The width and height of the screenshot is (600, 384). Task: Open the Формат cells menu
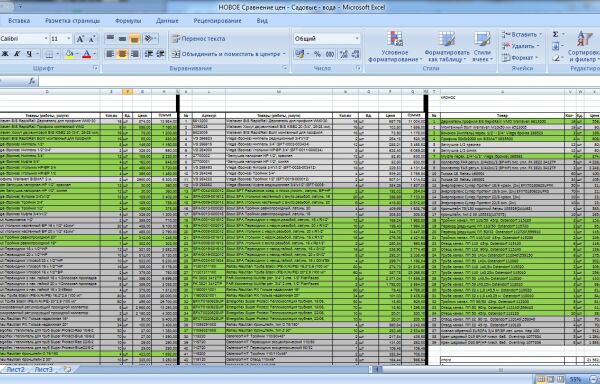pyautogui.click(x=520, y=57)
